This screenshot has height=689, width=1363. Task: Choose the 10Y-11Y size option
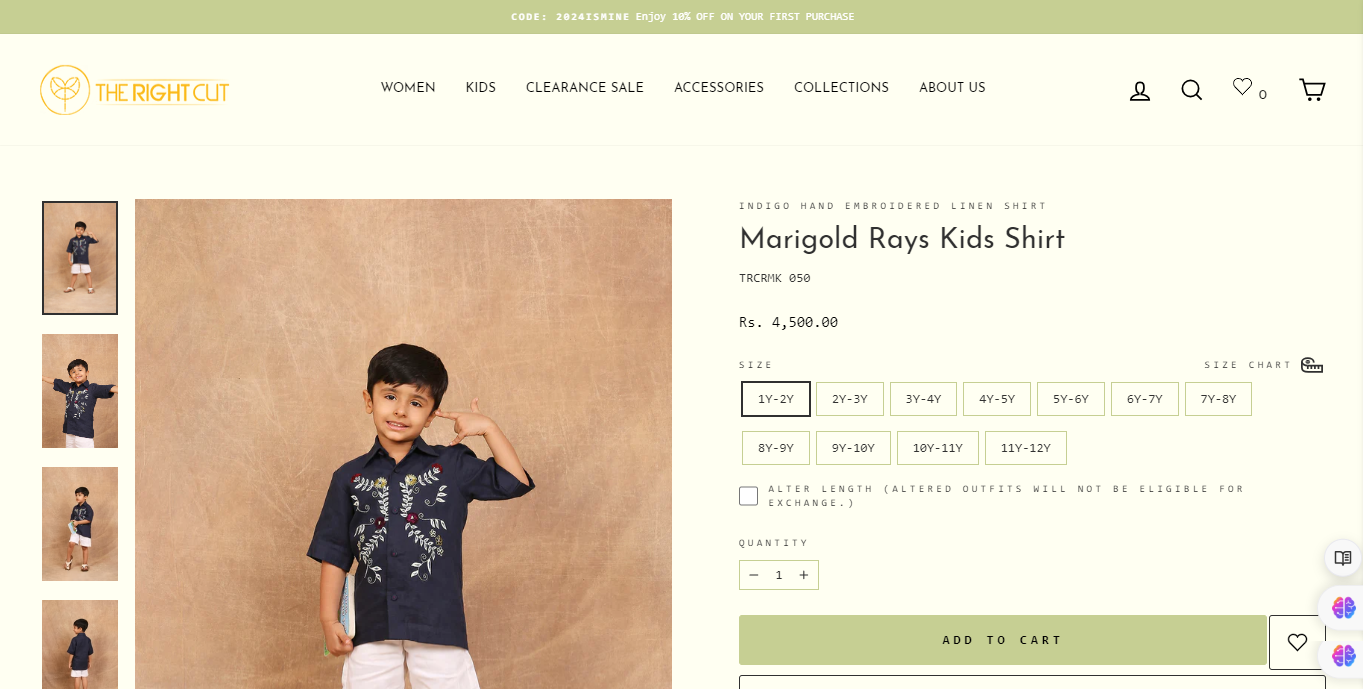tap(937, 448)
